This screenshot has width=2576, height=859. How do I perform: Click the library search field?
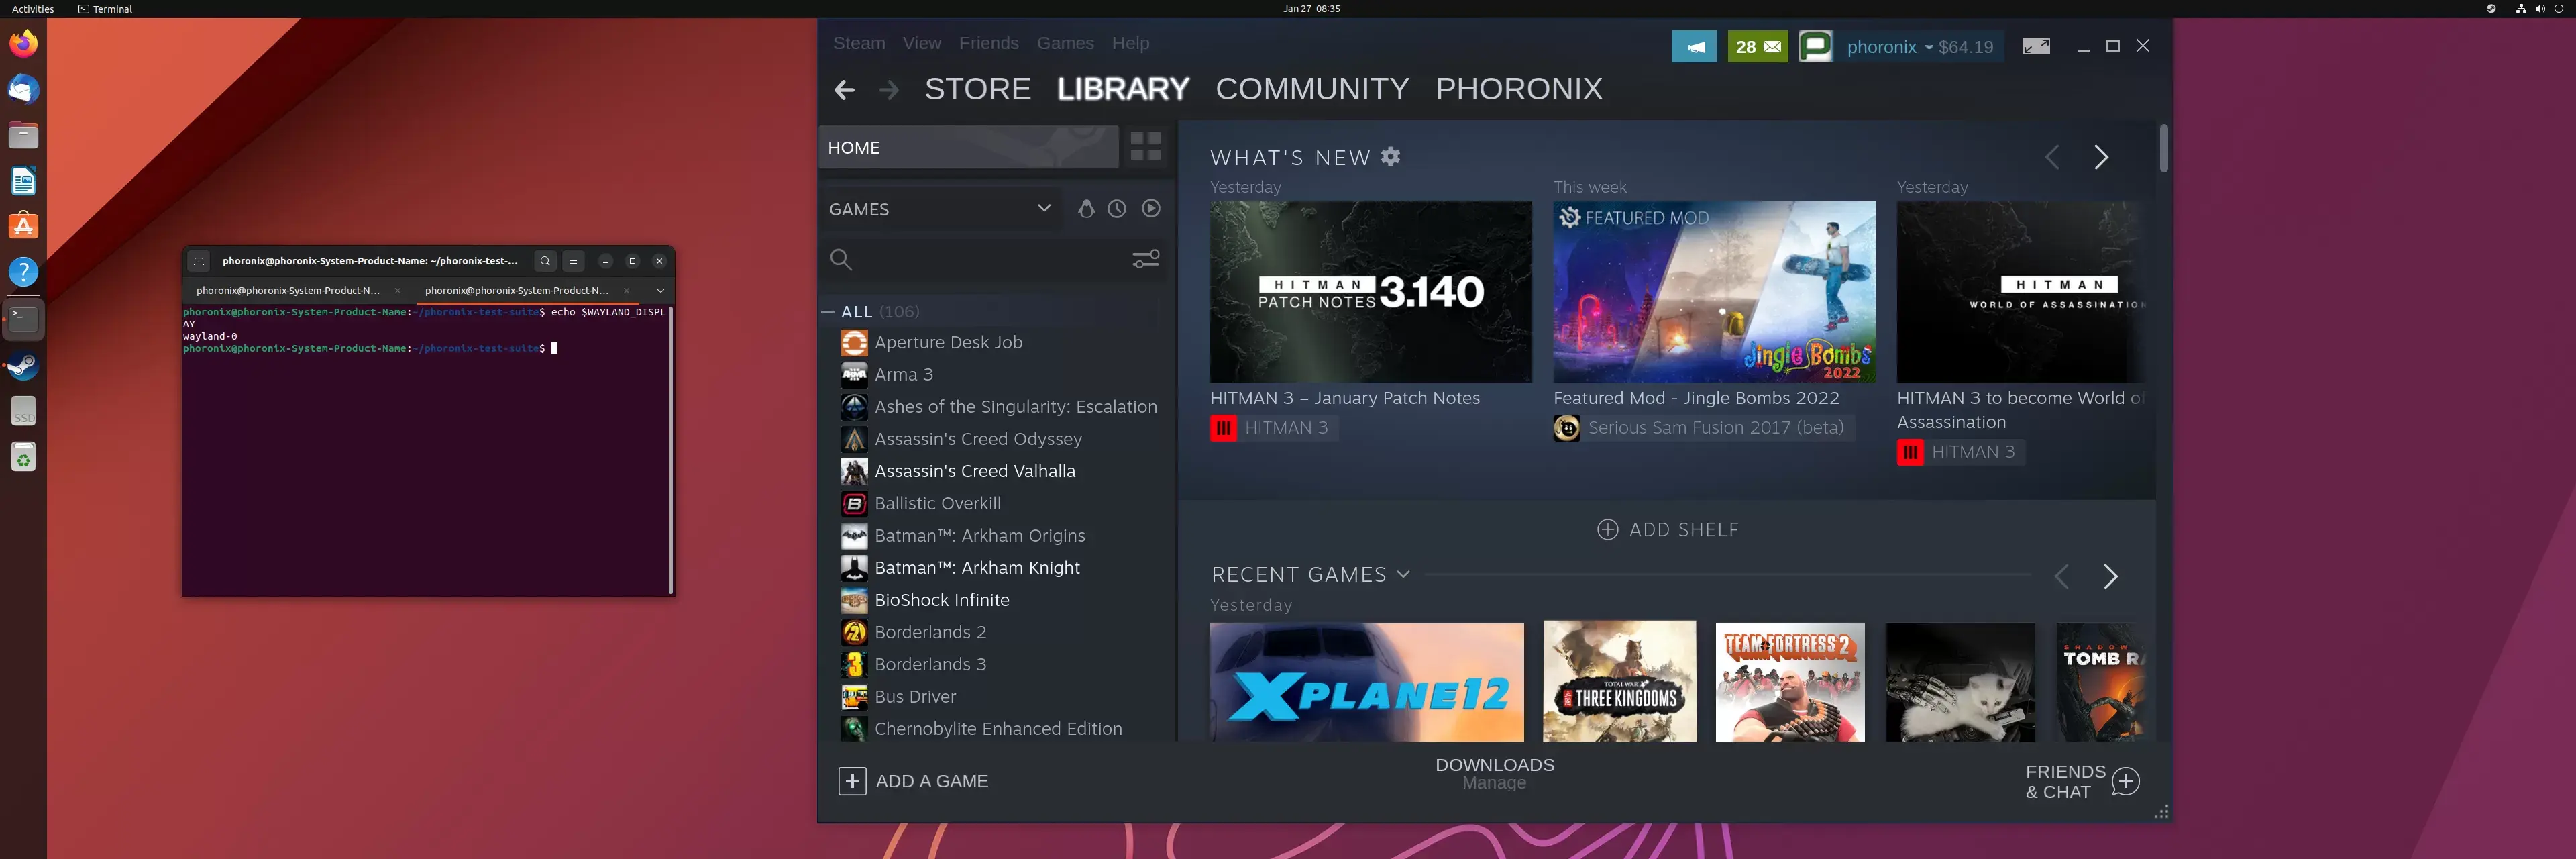click(x=975, y=260)
